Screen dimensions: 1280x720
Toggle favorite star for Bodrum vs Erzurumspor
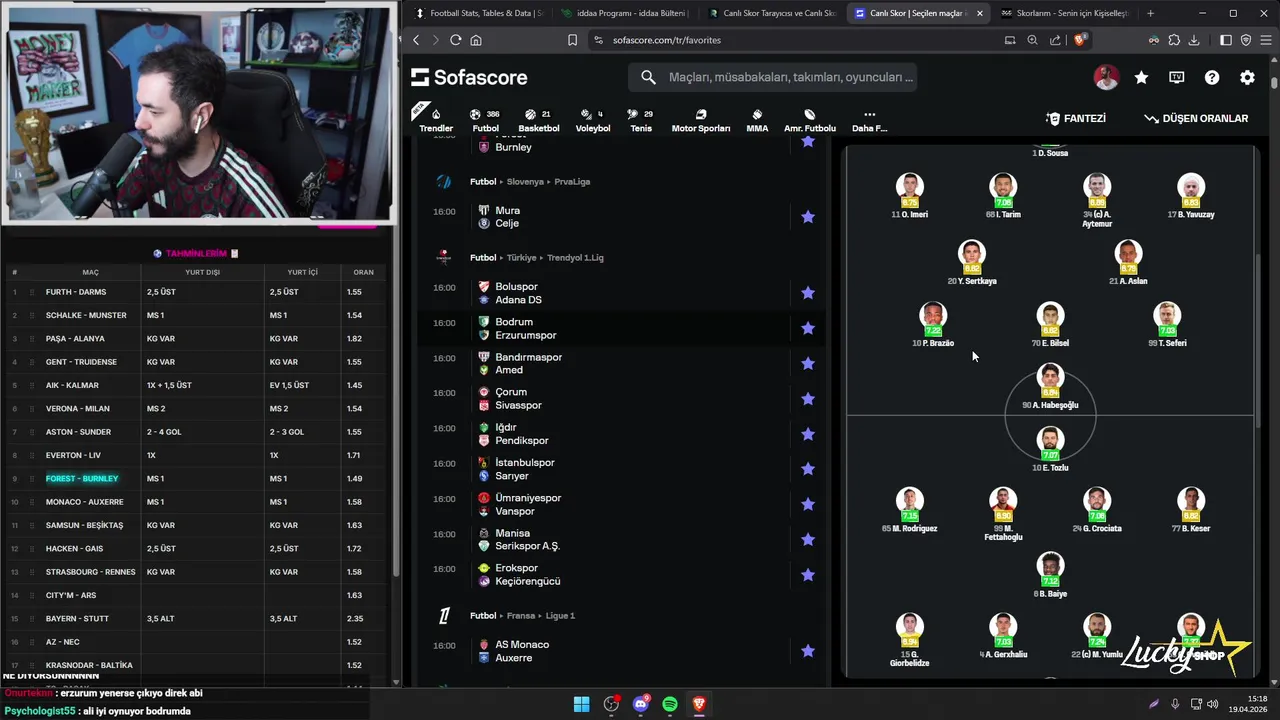coord(808,328)
